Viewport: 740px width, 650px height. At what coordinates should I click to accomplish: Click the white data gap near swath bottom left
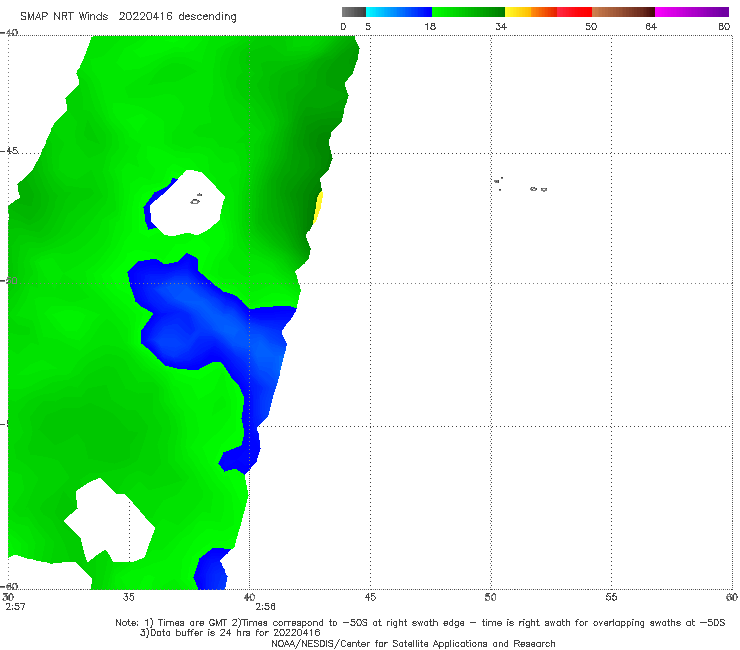(111, 522)
